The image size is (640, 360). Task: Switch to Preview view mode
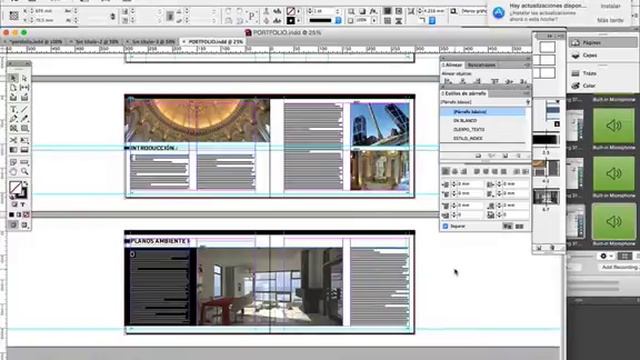tap(24, 225)
